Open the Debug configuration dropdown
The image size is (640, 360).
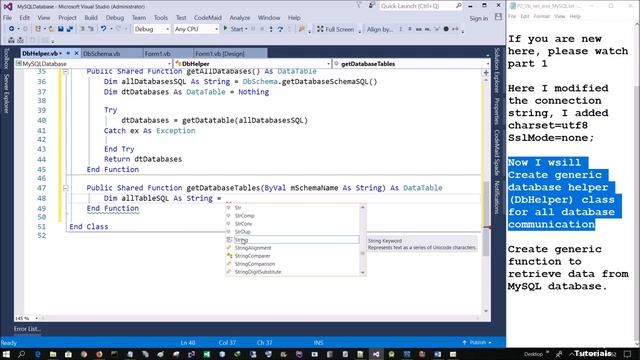click(x=151, y=29)
